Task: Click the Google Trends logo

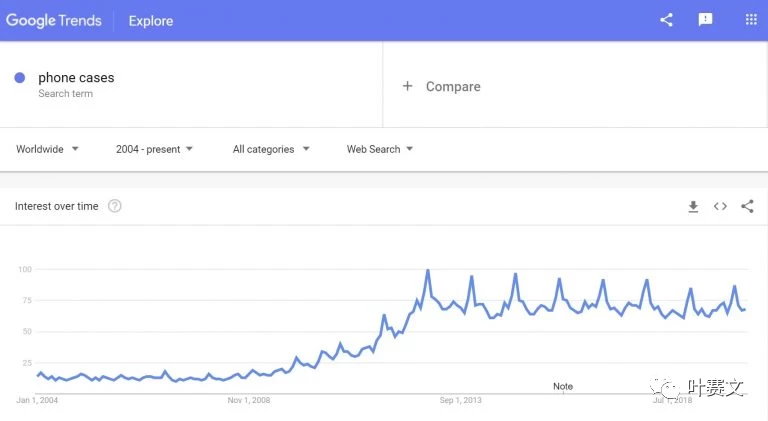Action: 54,21
